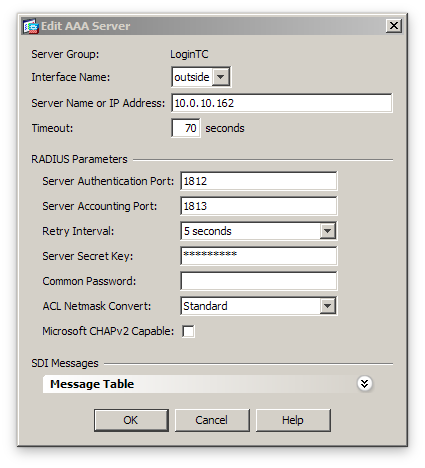Click the Server Accounting Port field

[x=259, y=206]
